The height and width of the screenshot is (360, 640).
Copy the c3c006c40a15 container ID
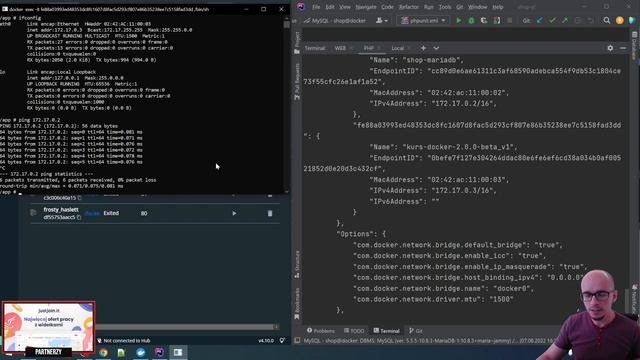click(x=80, y=198)
